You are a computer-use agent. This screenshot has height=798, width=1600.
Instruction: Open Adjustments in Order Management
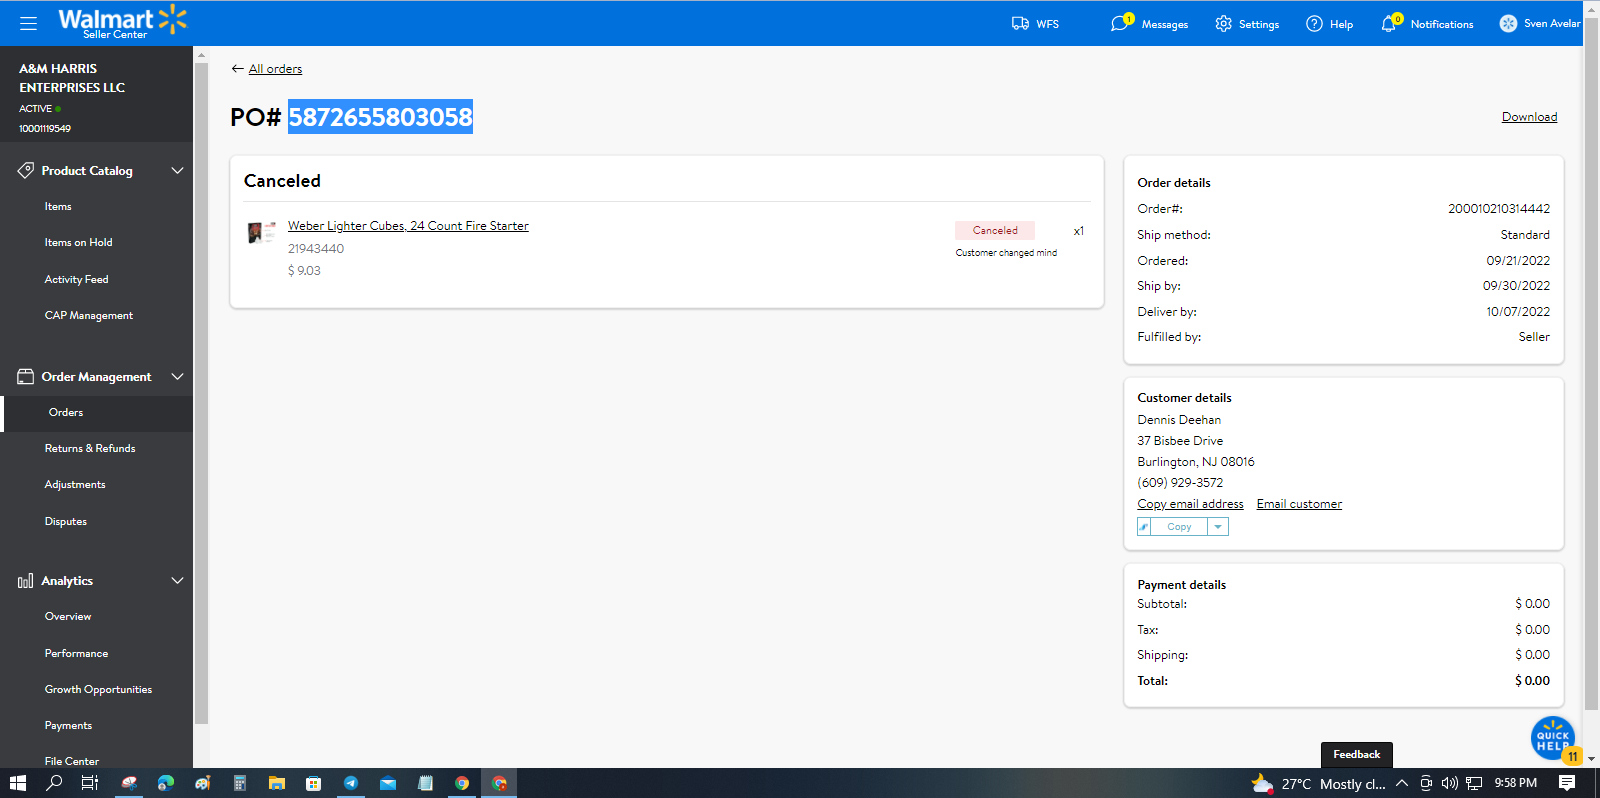[75, 485]
